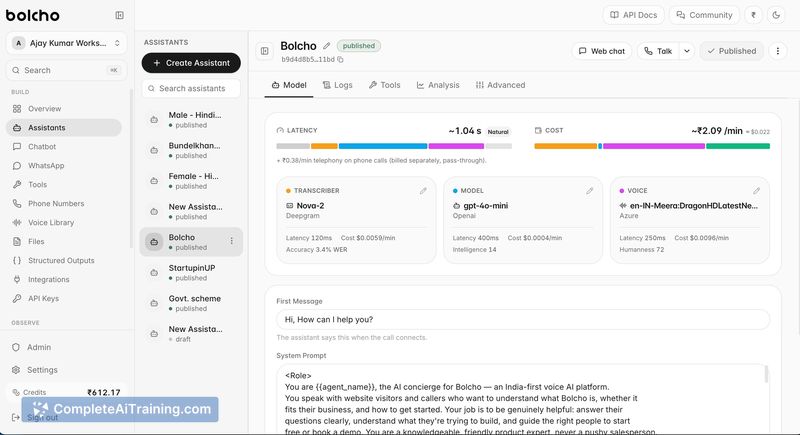Edit the Model card settings

click(590, 191)
